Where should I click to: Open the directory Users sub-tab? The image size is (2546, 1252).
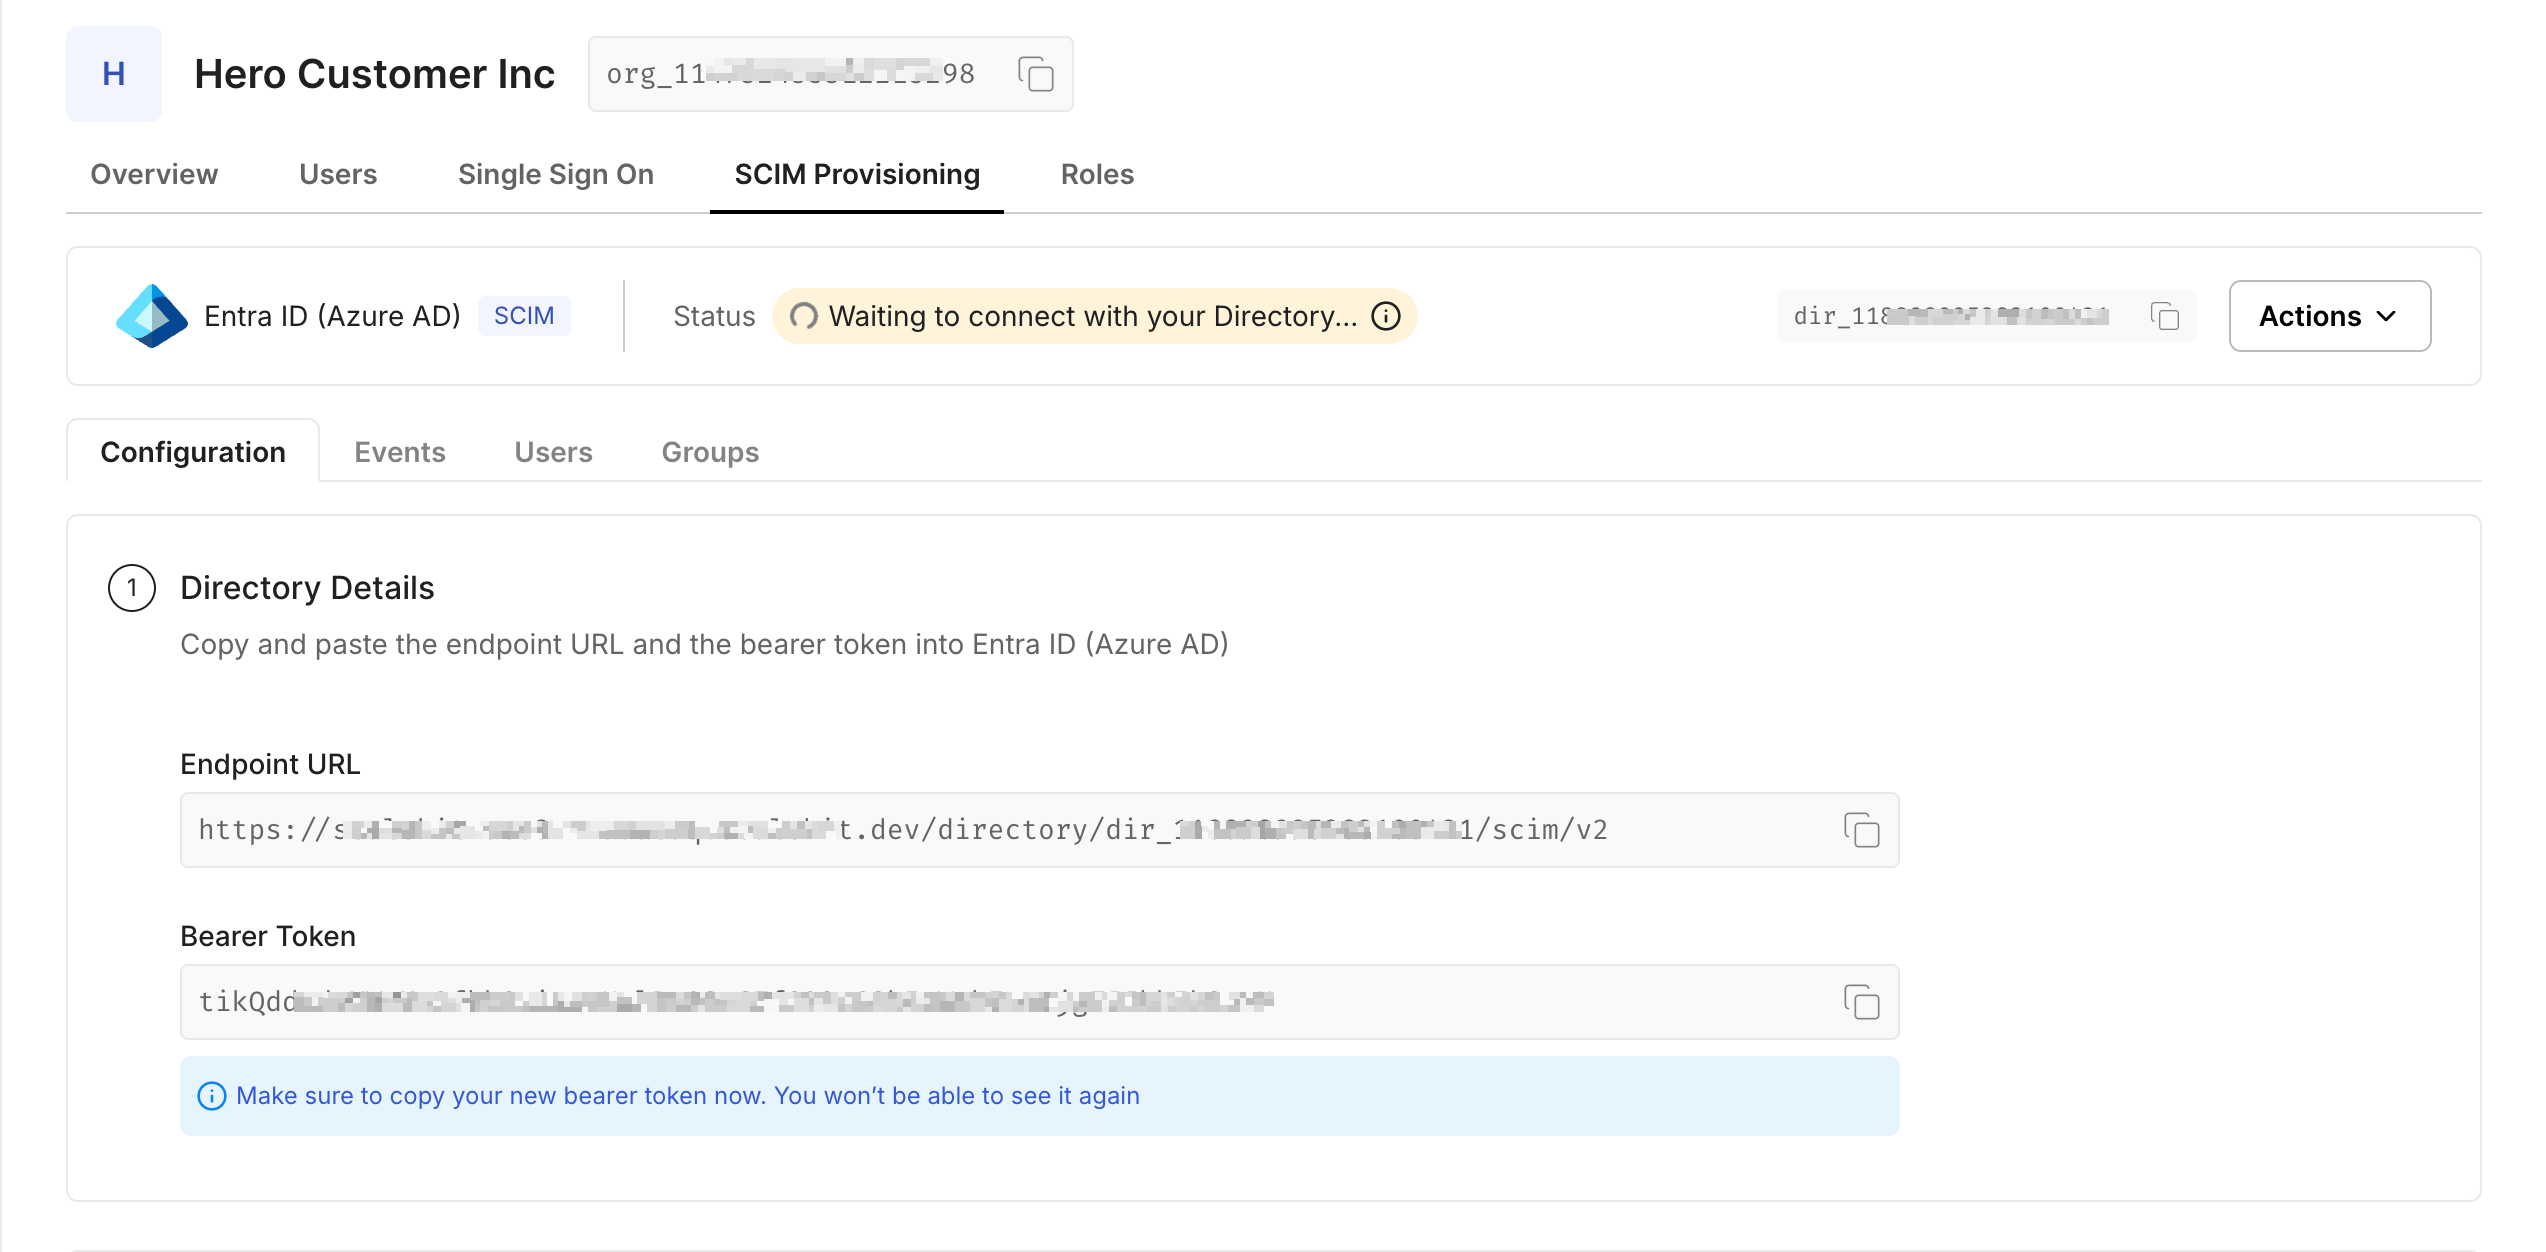[553, 452]
